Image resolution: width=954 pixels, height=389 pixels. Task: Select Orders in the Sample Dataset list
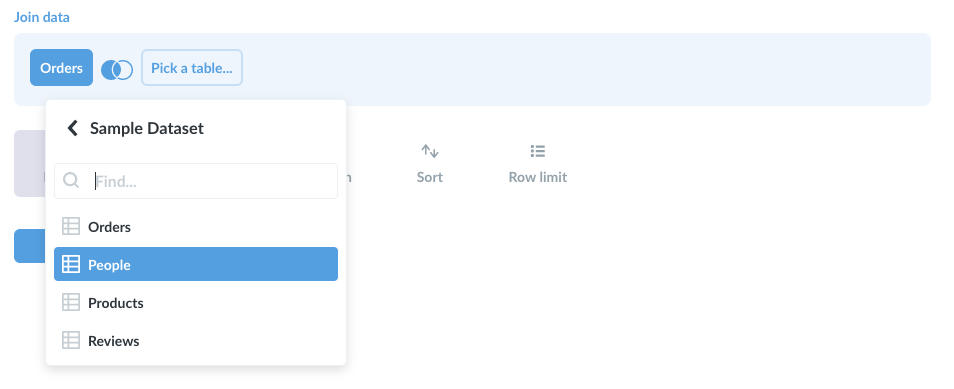pos(196,226)
